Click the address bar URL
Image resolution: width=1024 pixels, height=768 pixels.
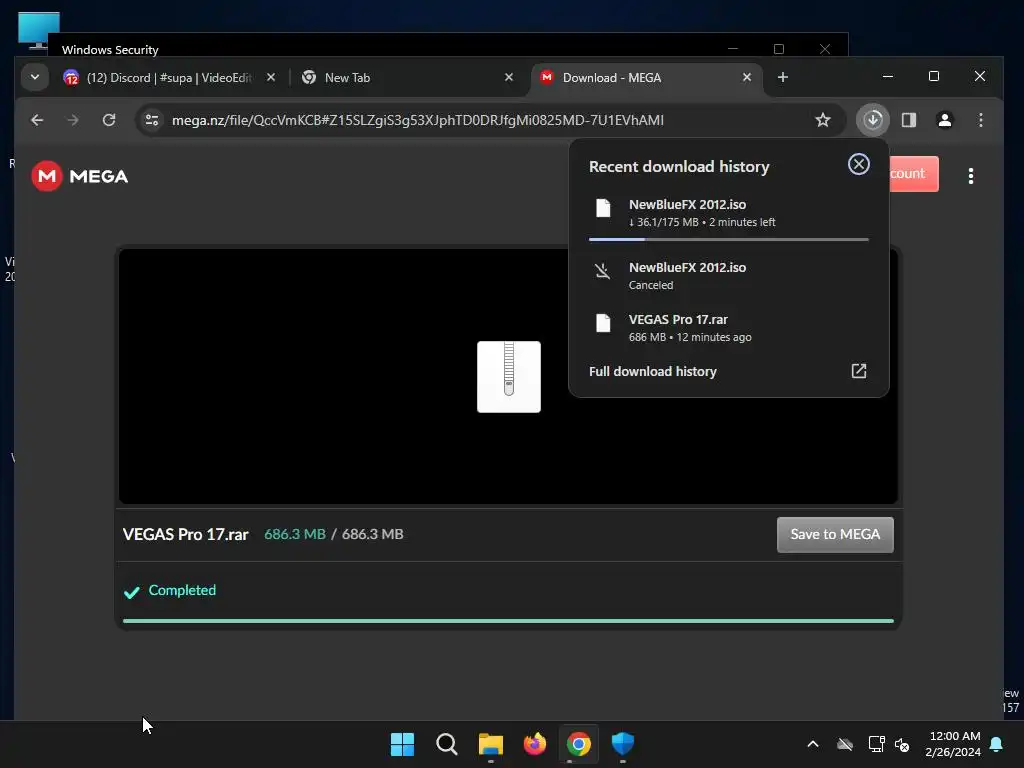(418, 120)
